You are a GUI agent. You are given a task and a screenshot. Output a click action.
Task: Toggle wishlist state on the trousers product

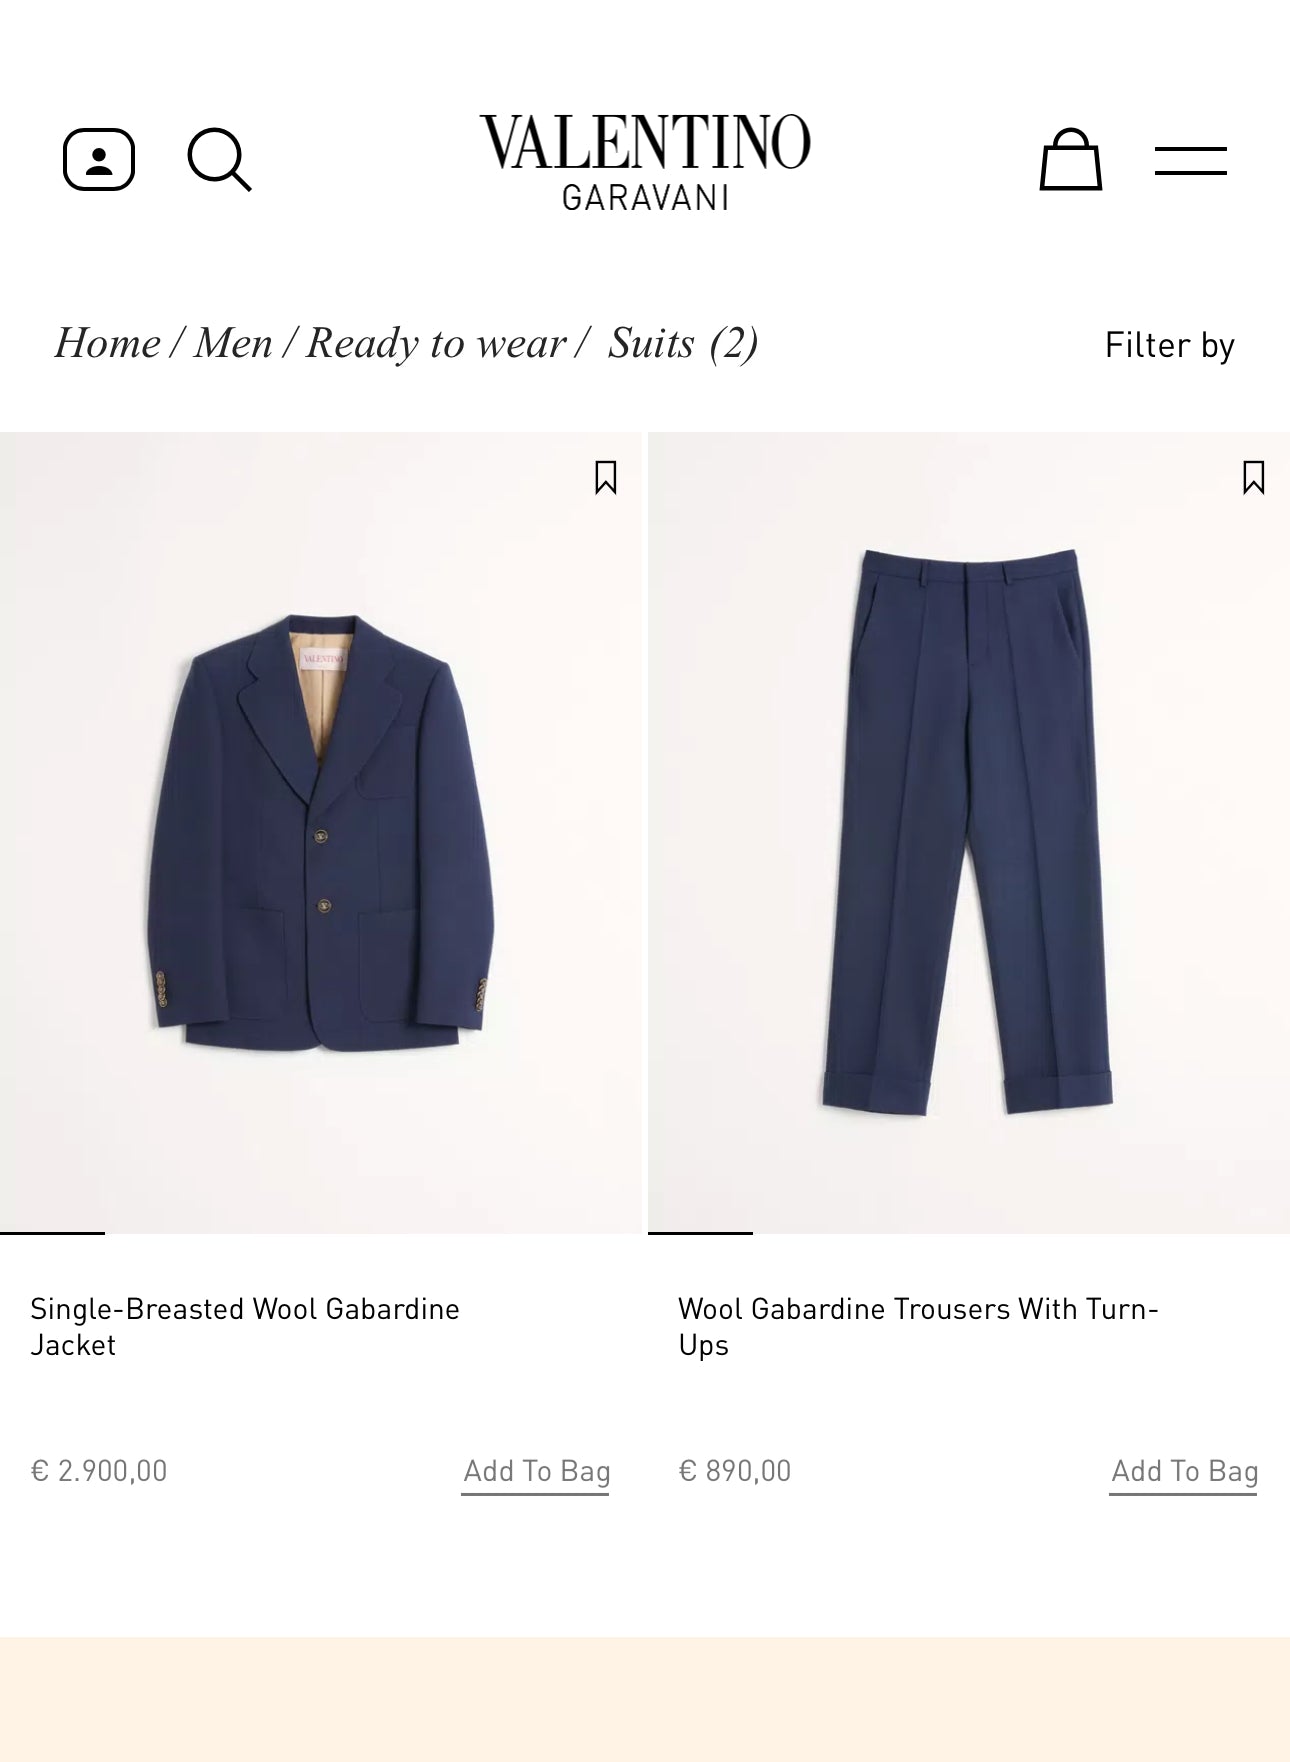coord(1253,478)
